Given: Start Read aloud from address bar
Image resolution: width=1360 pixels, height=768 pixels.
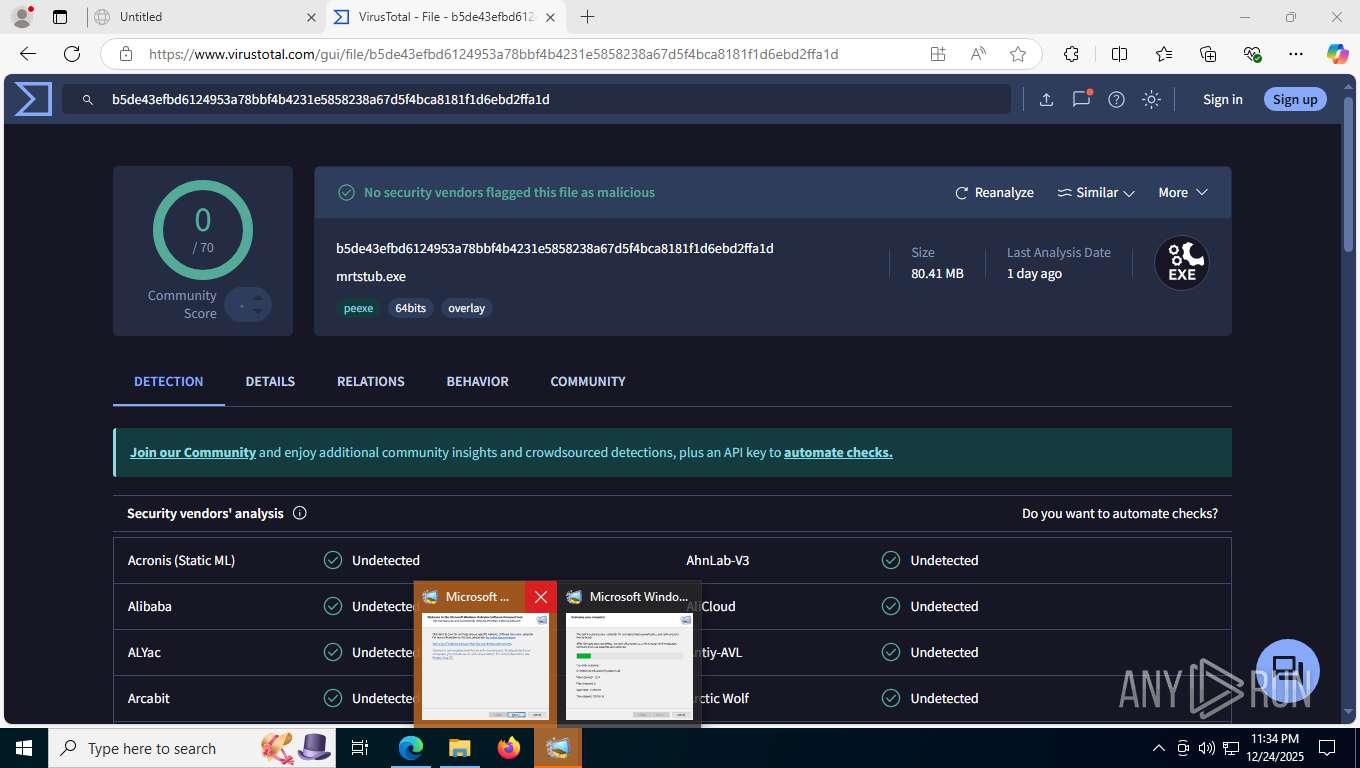Looking at the screenshot, I should pyautogui.click(x=978, y=54).
